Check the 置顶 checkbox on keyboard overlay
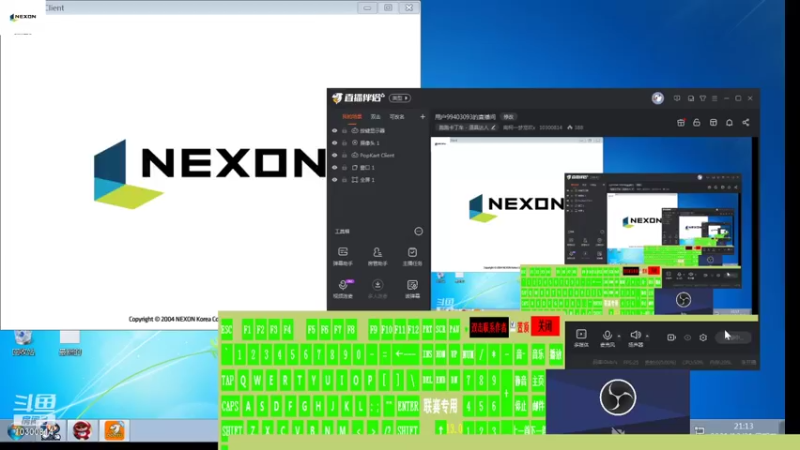The height and width of the screenshot is (450, 800). (x=513, y=326)
